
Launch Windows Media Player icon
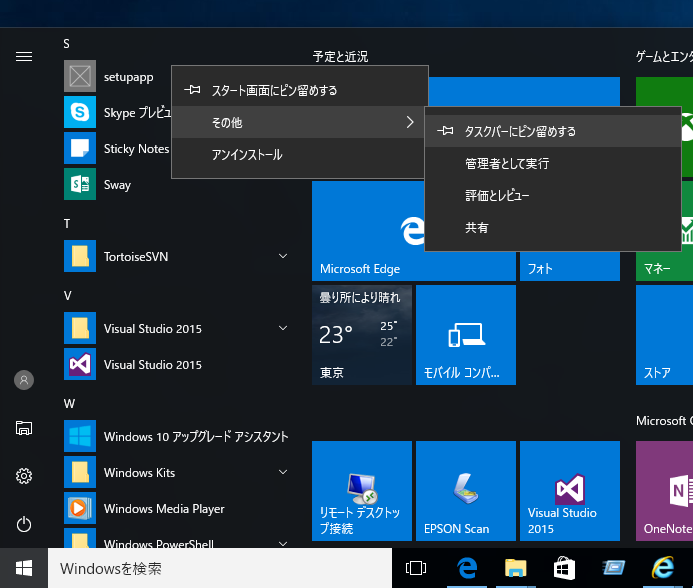80,508
